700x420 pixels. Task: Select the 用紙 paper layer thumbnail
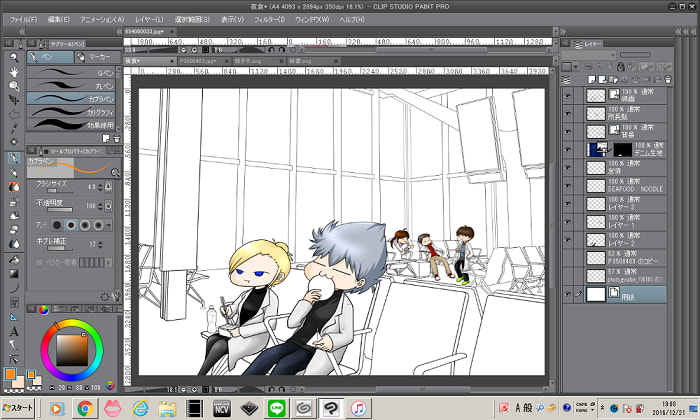596,294
